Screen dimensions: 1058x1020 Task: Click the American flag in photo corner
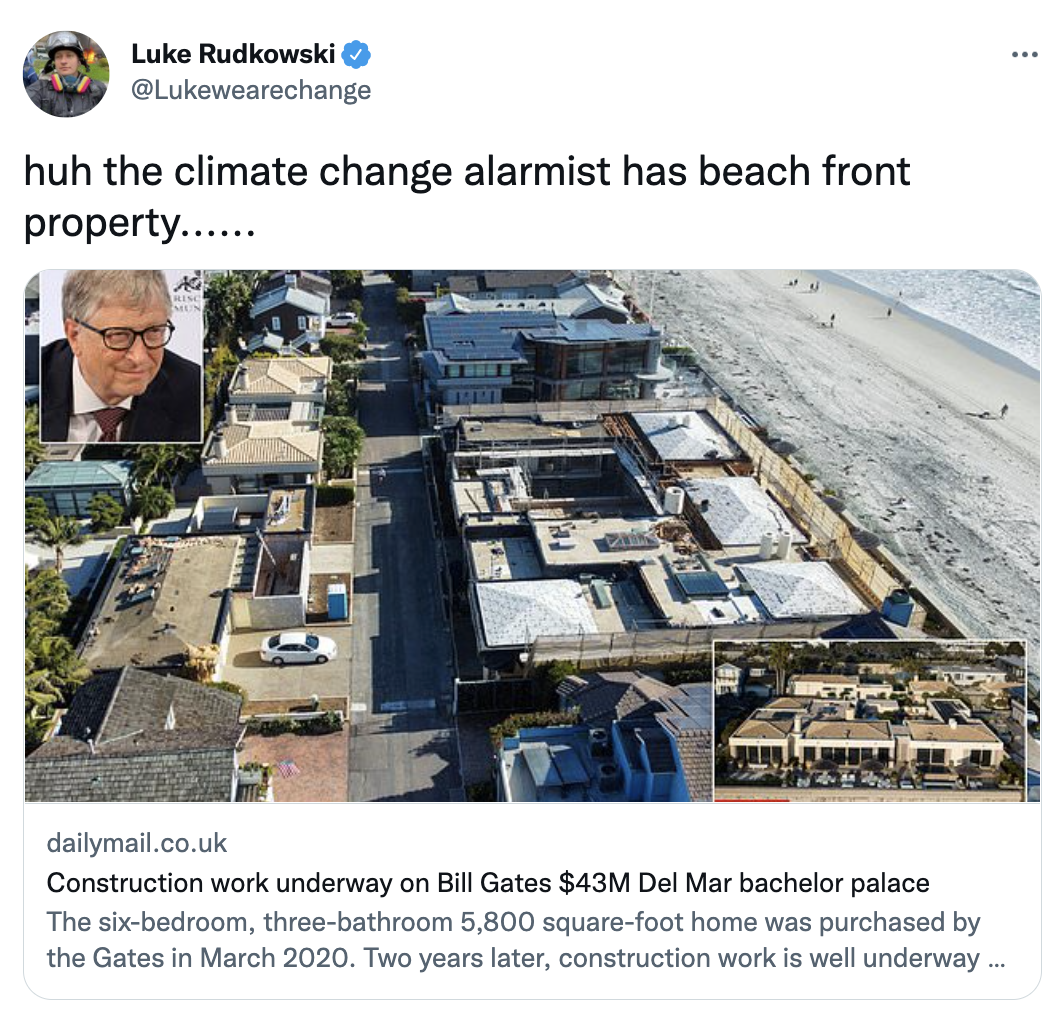click(x=288, y=768)
